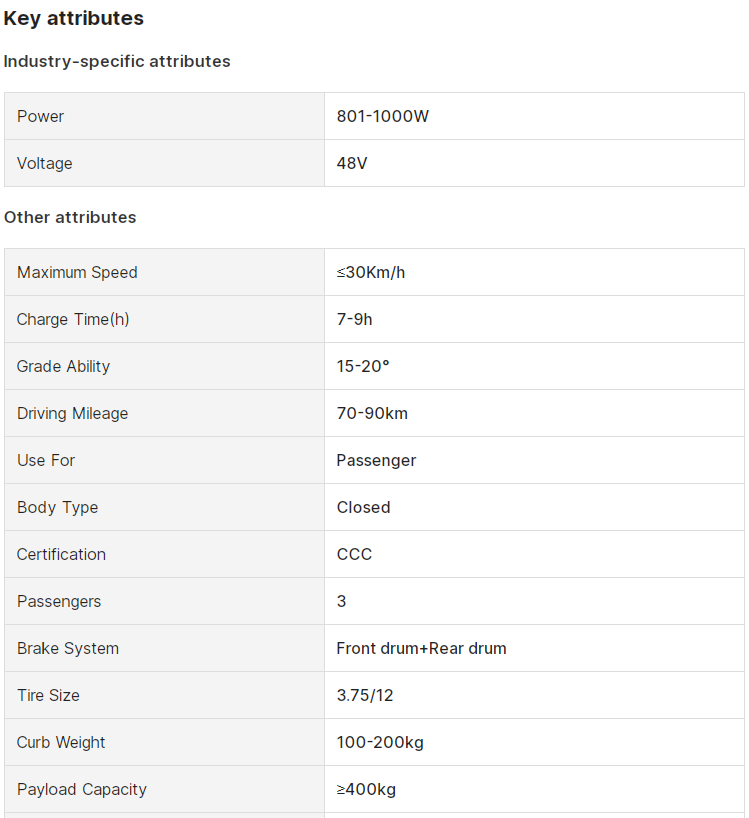Viewport: 749px width, 818px height.
Task: Click the Passengers label cell
Action: pos(59,601)
